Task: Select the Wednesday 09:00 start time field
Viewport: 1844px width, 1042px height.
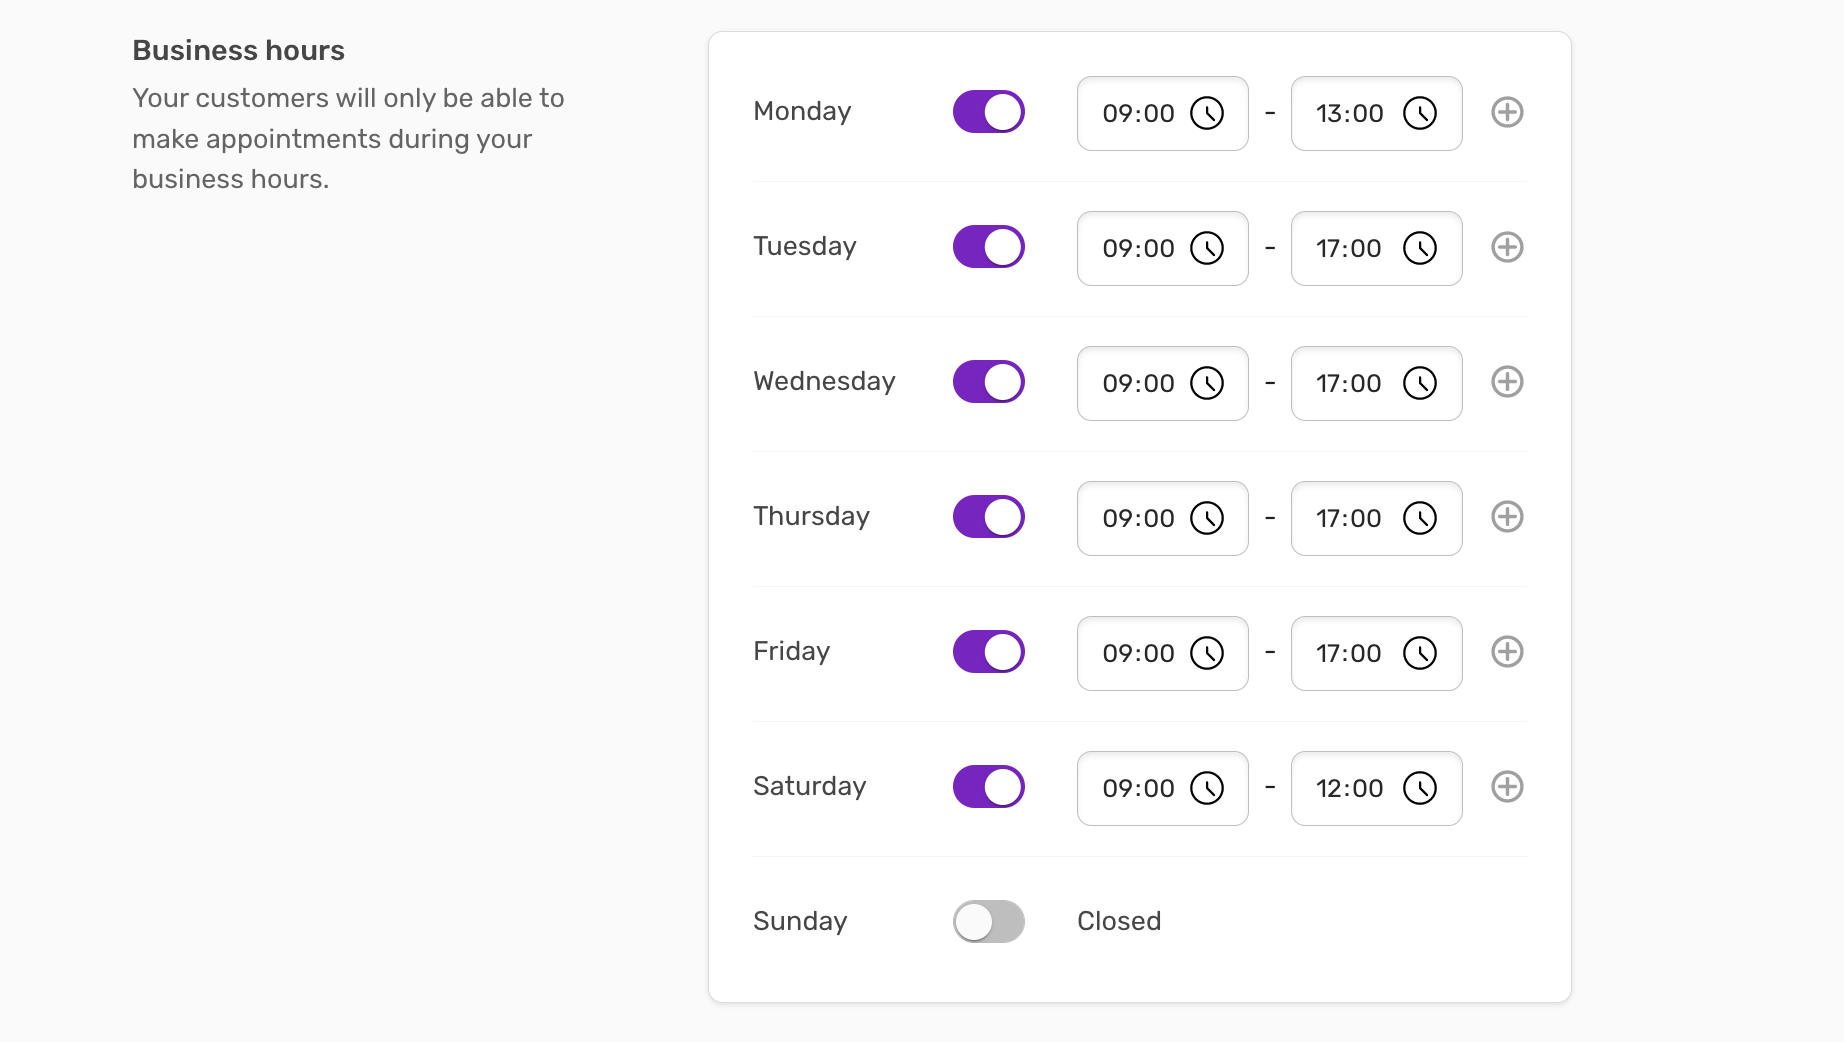Action: tap(1163, 384)
